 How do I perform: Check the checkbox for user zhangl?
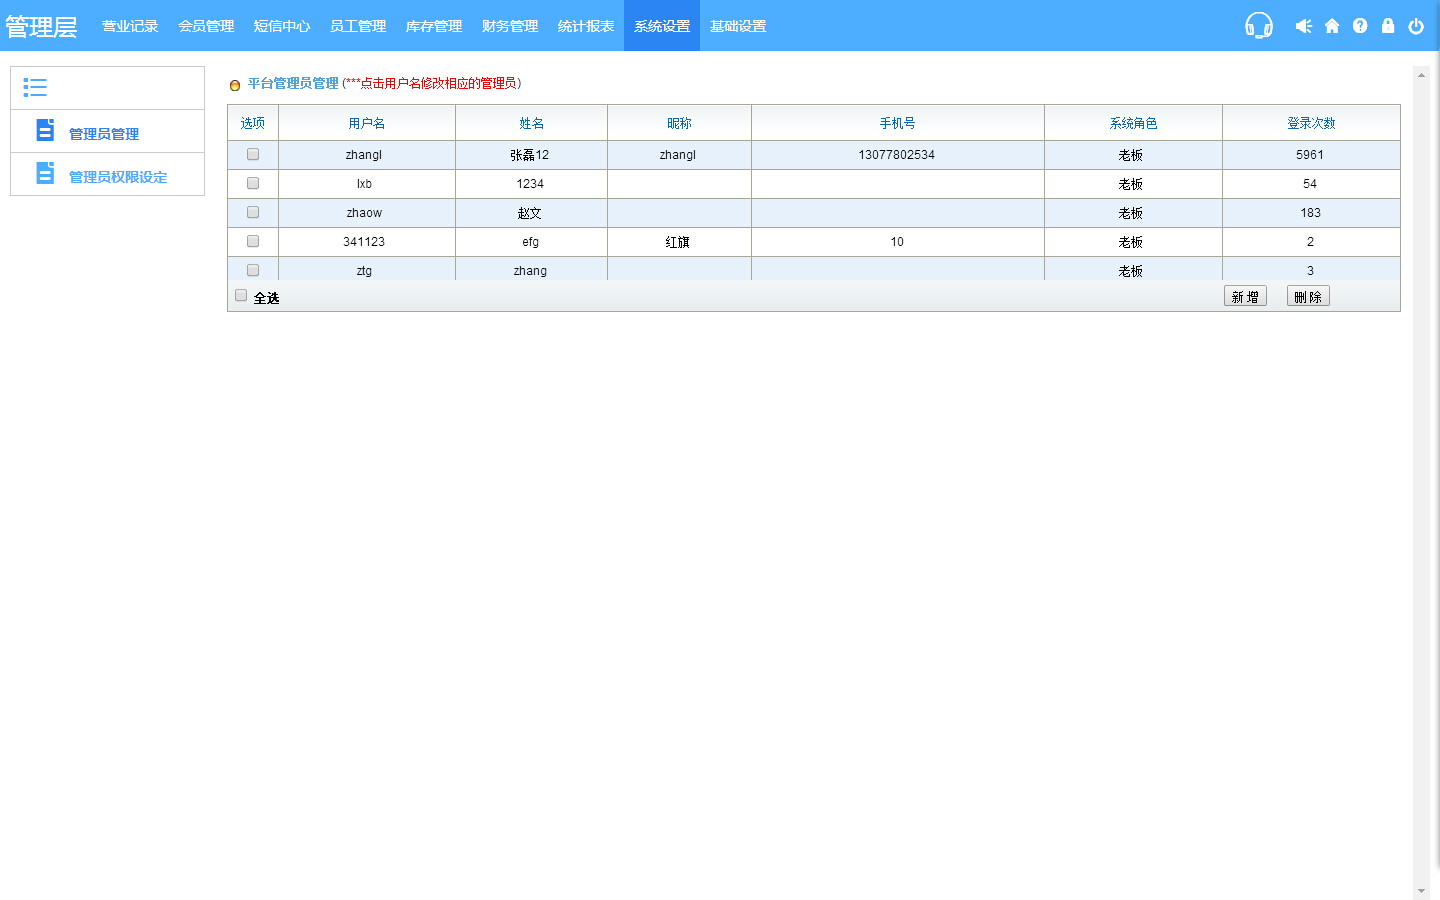point(253,154)
